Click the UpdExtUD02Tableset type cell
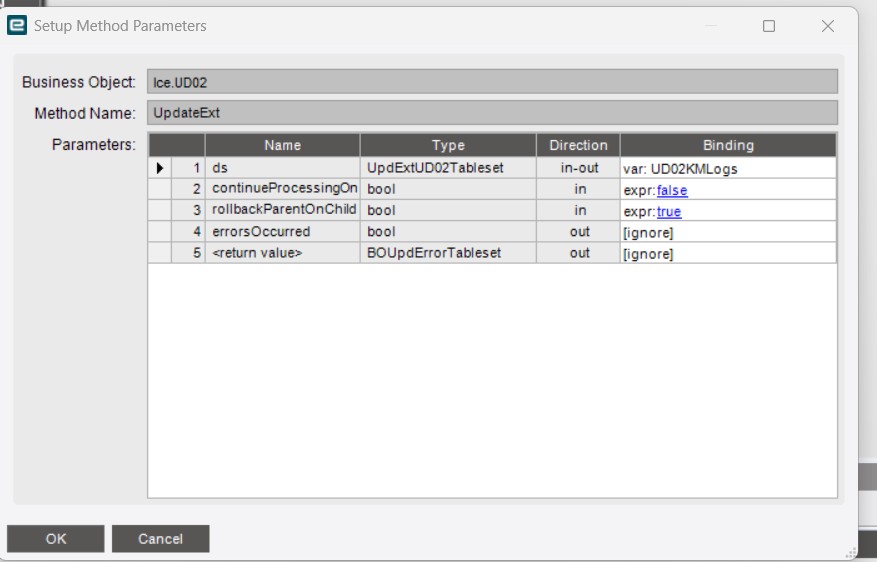This screenshot has height=562, width=877. [448, 168]
